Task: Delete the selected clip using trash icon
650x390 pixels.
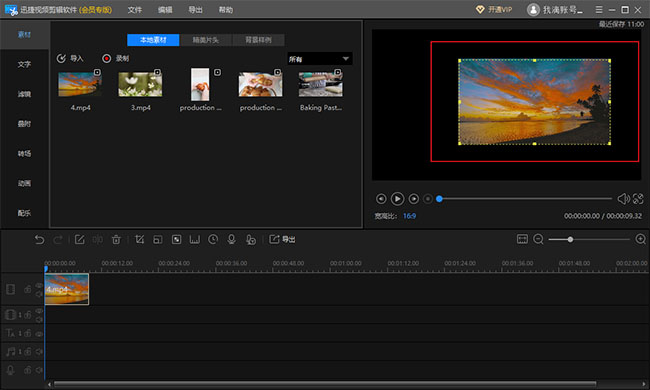Action: pos(116,240)
